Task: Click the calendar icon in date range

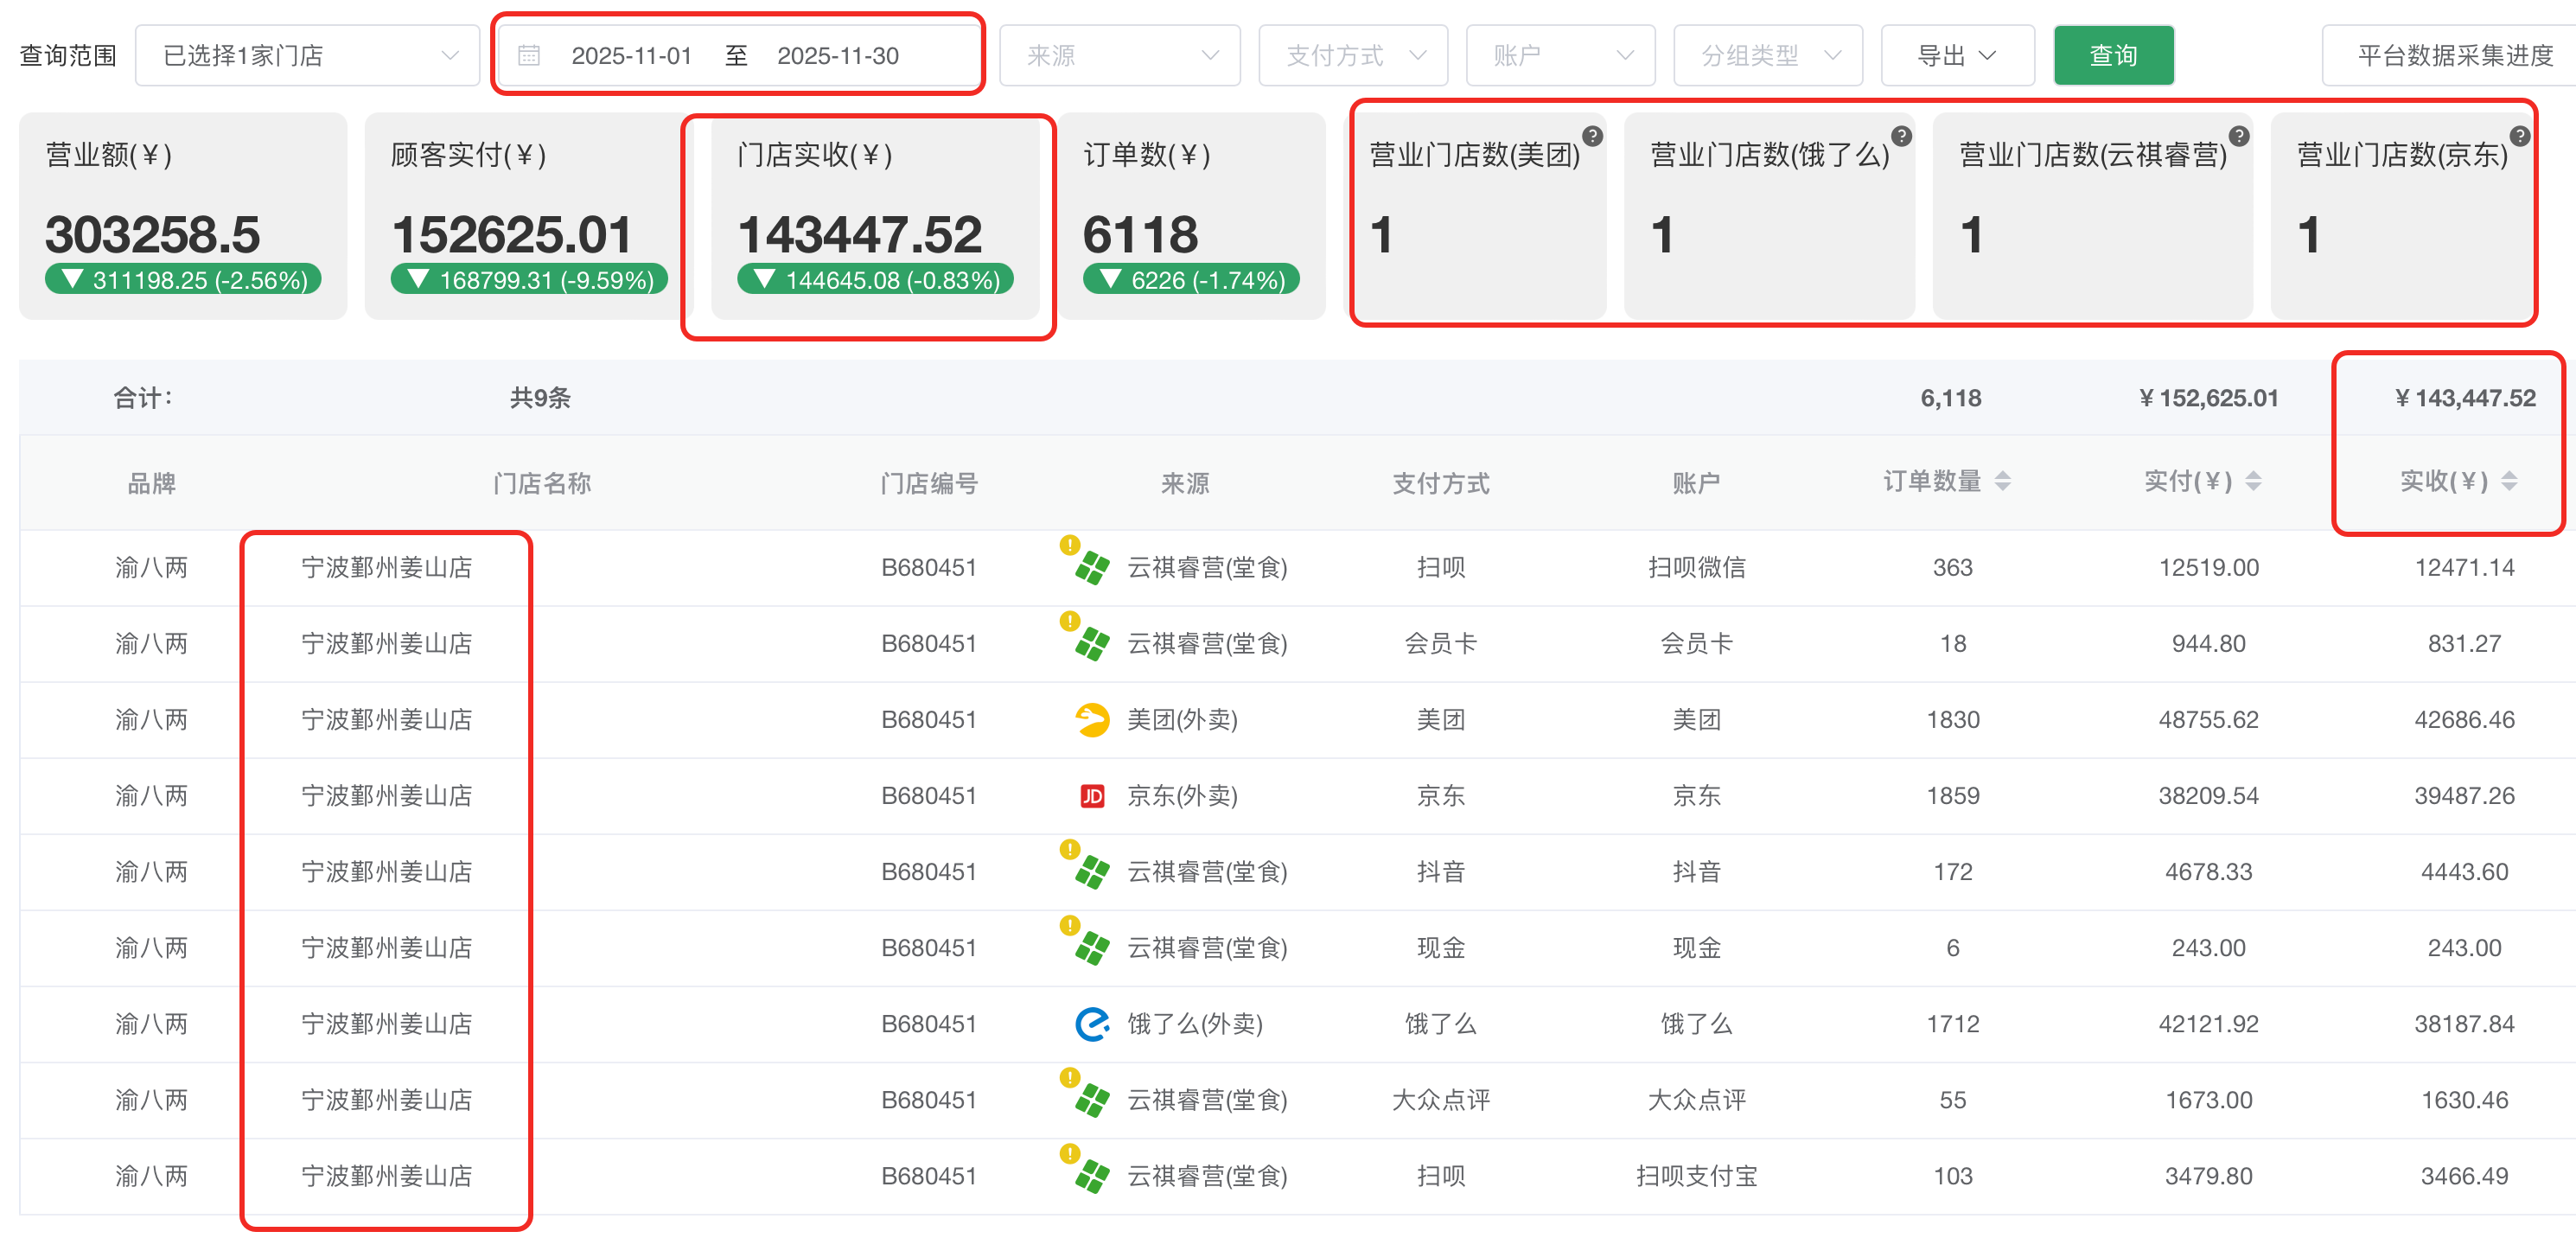Action: pyautogui.click(x=529, y=56)
